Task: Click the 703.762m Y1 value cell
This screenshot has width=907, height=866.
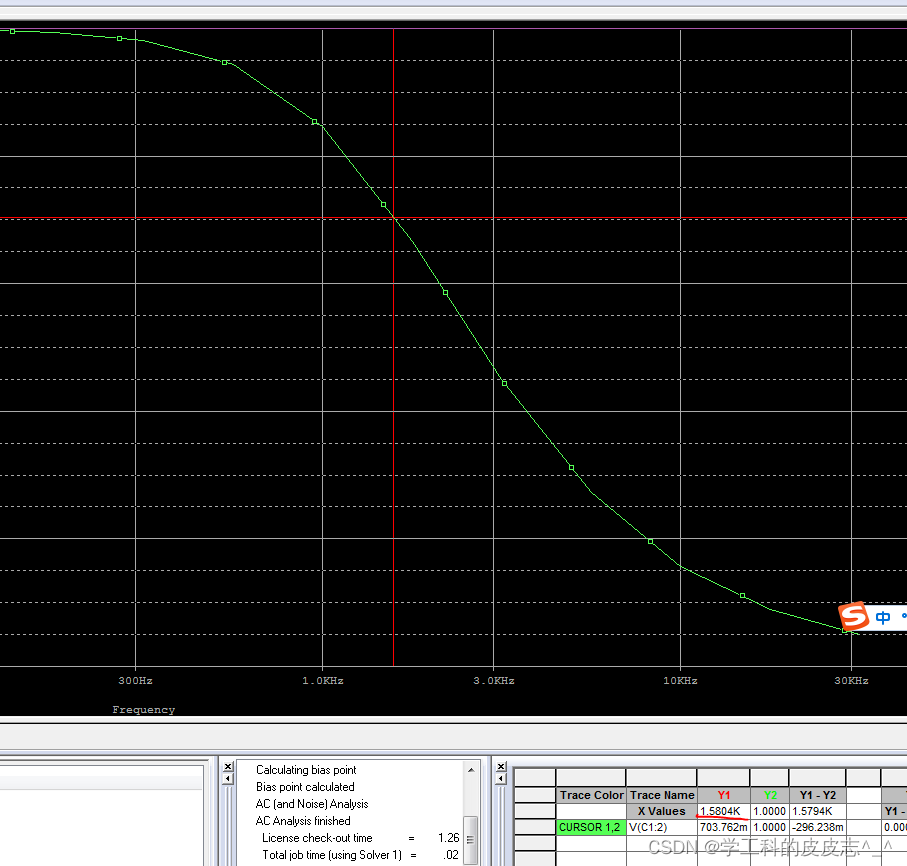Action: [723, 827]
